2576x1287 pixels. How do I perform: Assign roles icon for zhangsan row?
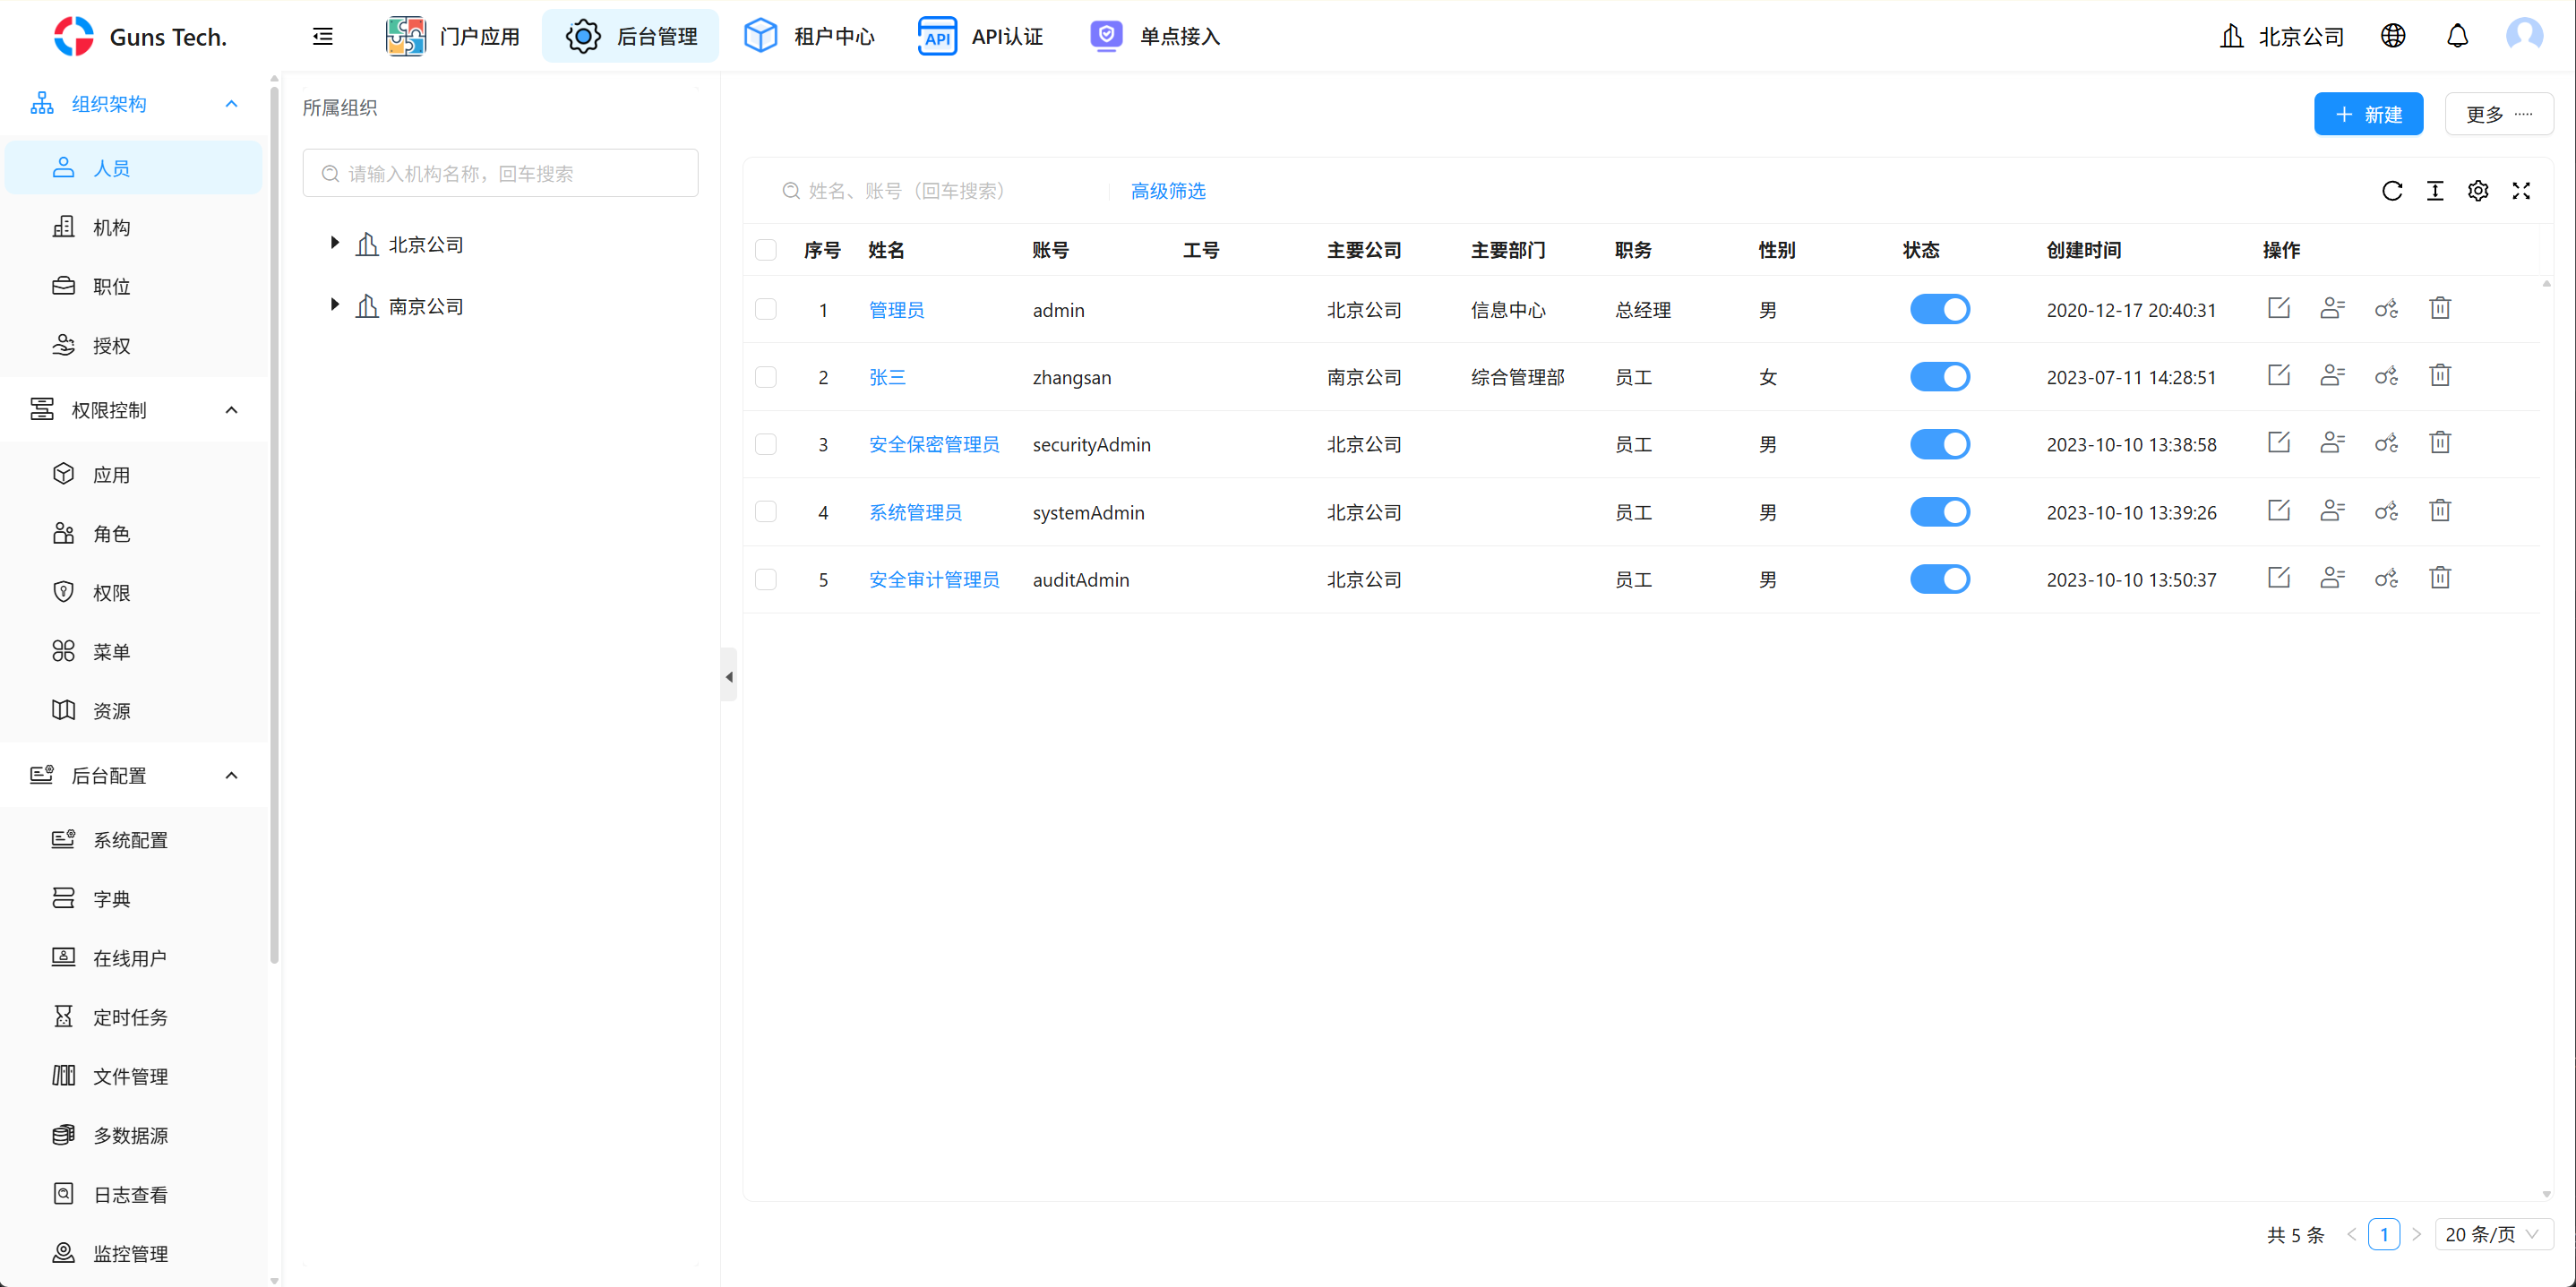[x=2333, y=375]
